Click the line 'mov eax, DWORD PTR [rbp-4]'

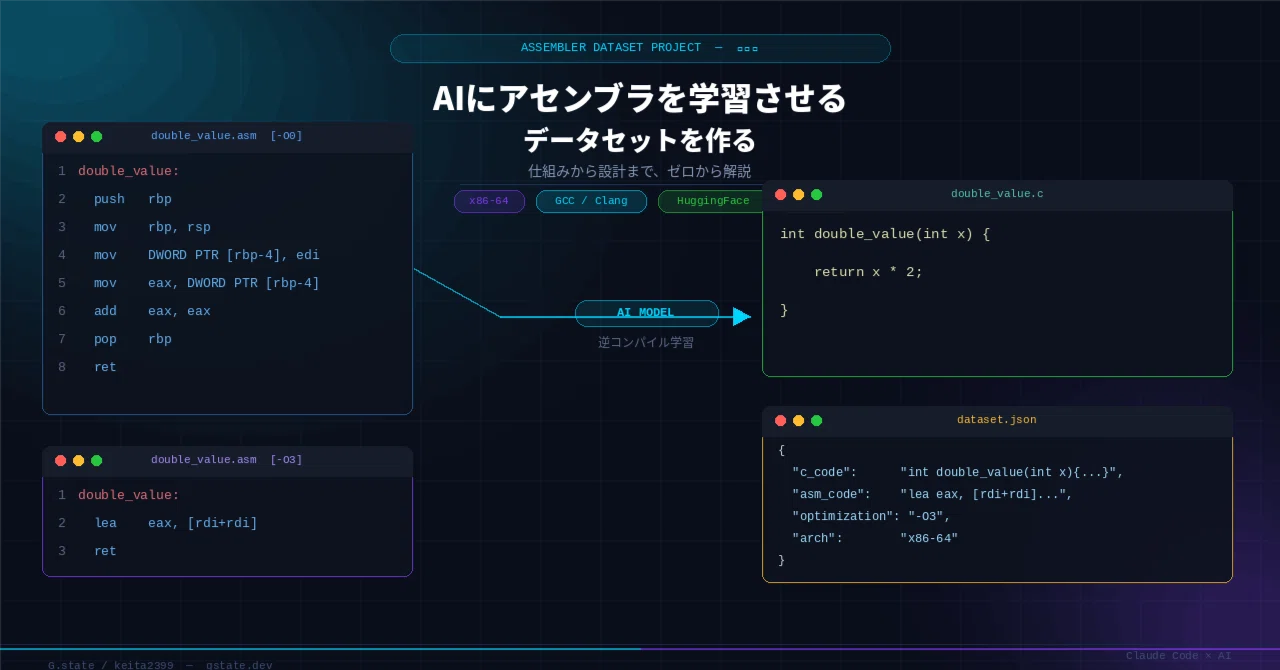(x=207, y=283)
